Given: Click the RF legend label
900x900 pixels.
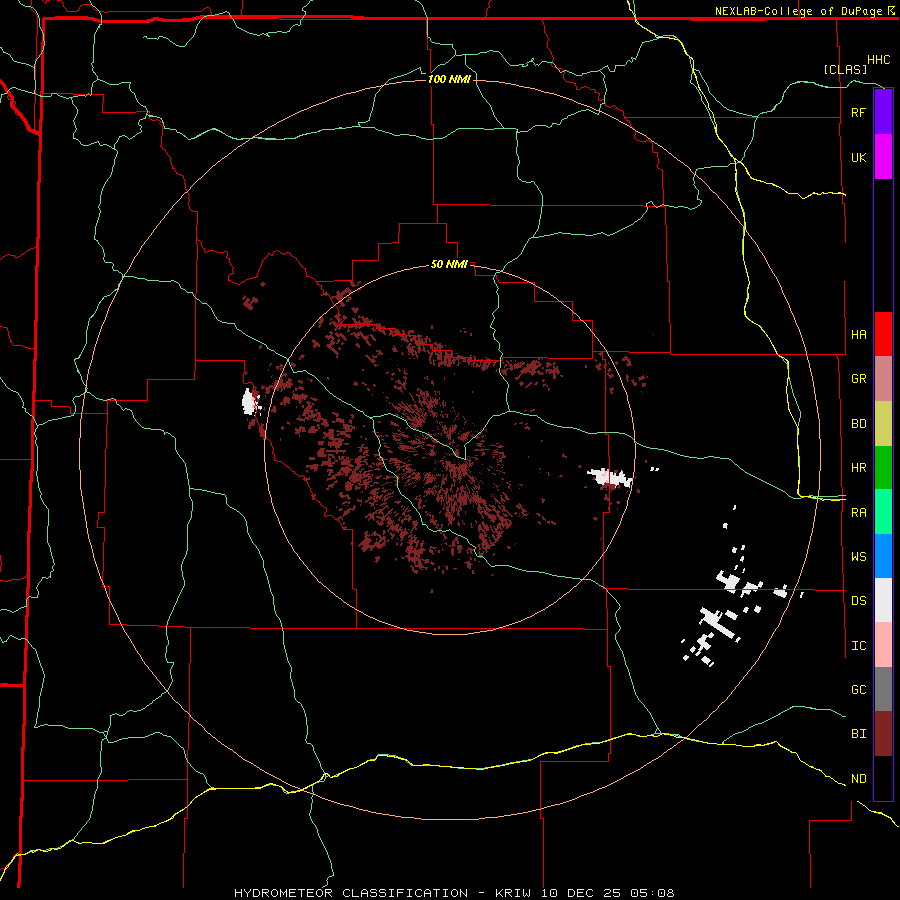Looking at the screenshot, I should [858, 112].
